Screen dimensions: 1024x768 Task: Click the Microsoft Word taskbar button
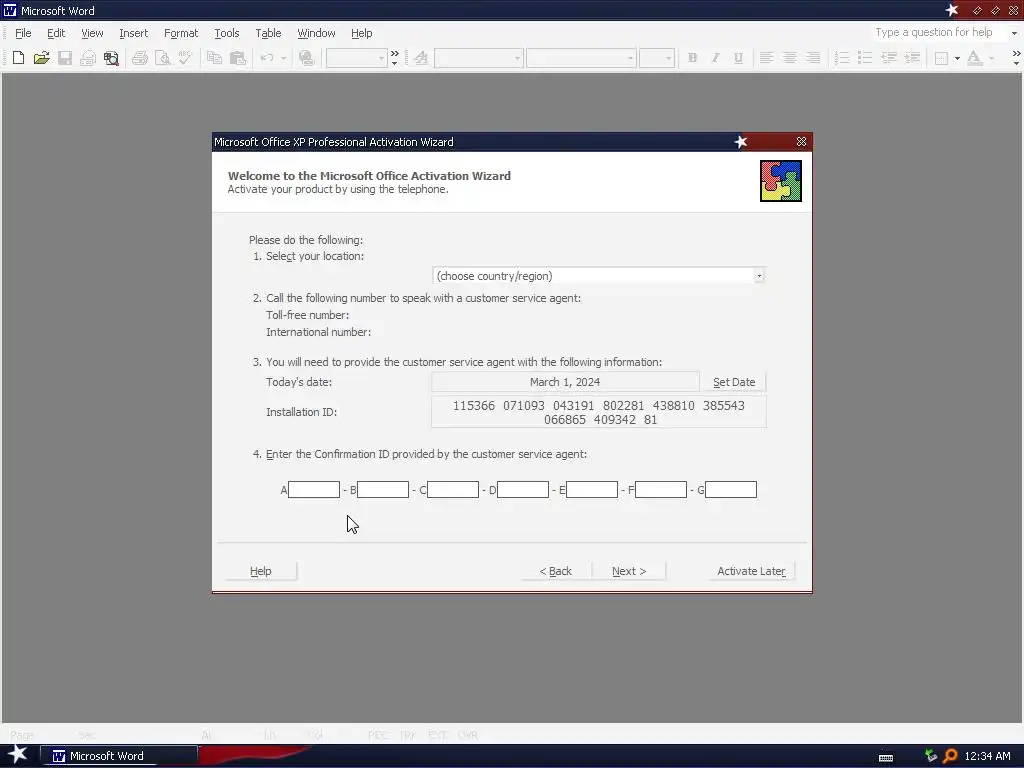point(119,756)
